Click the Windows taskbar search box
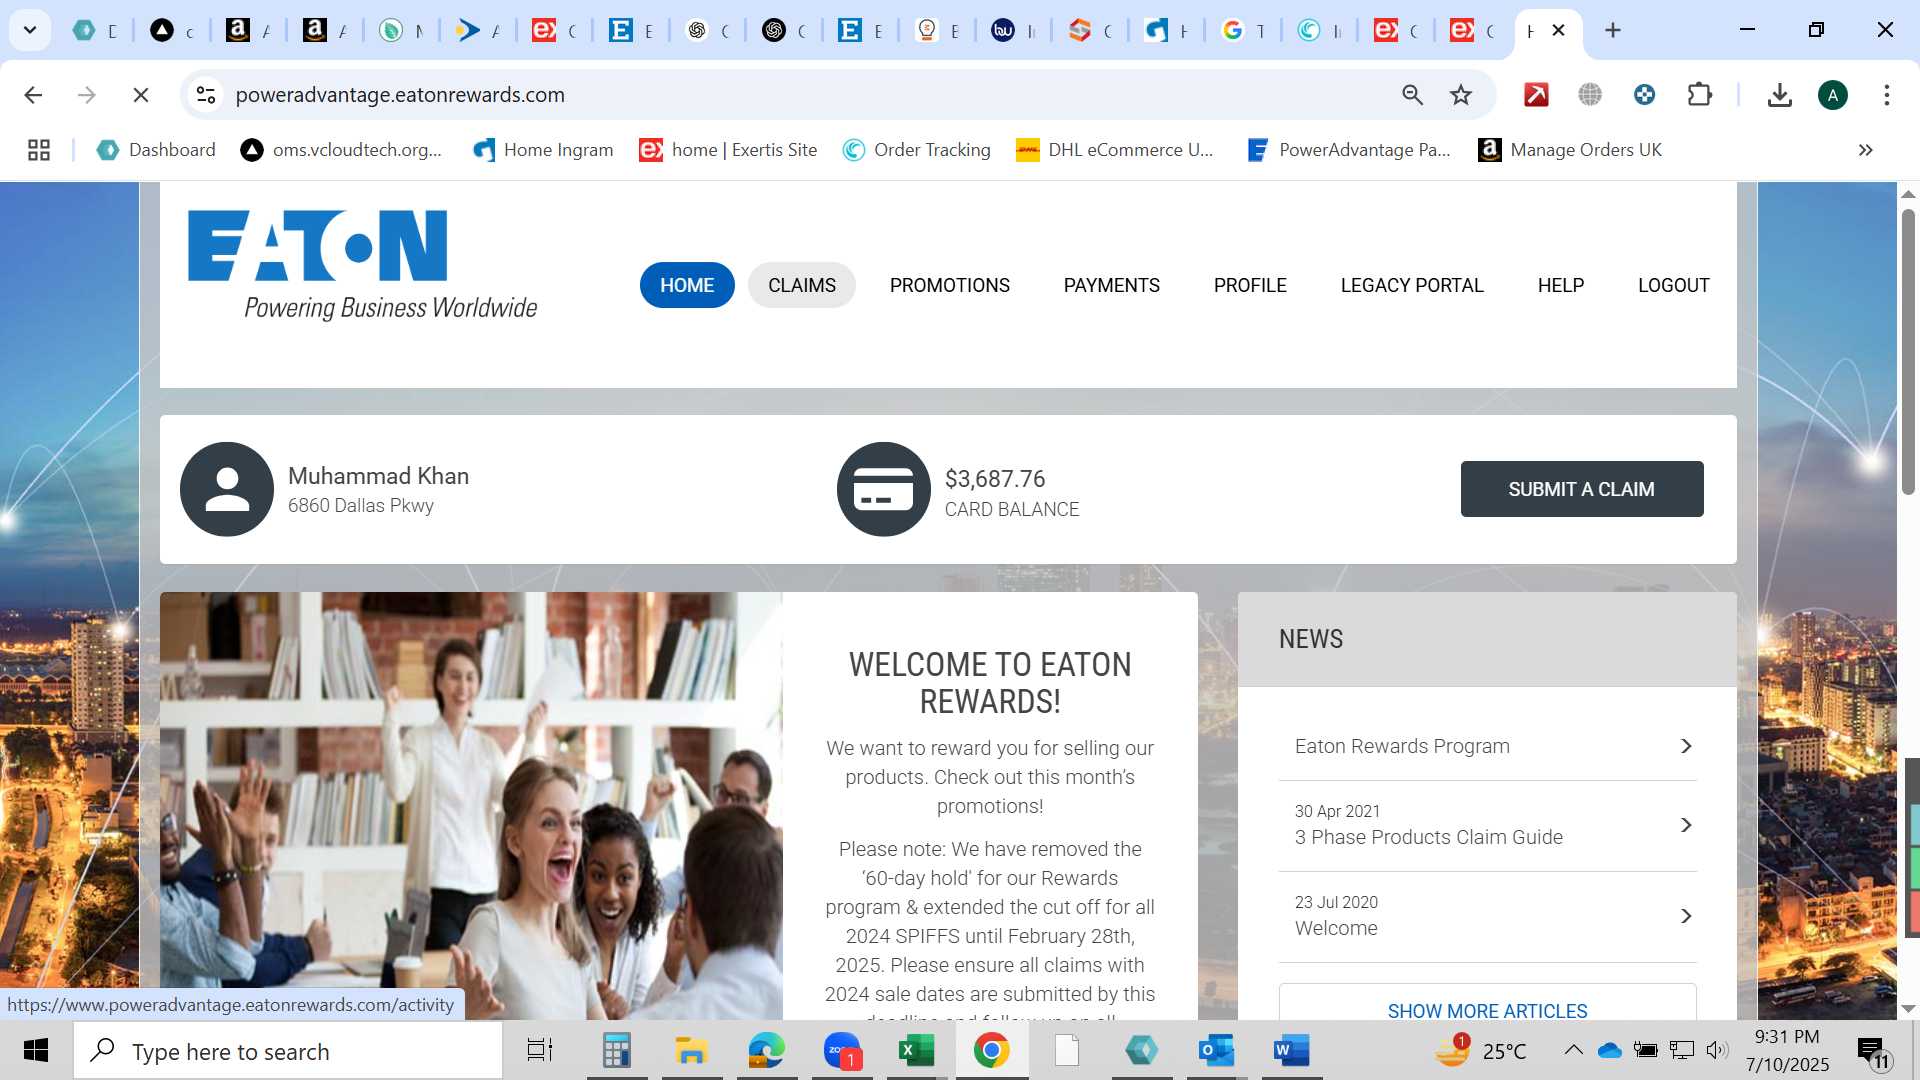Screen dimensions: 1920x1080 click(x=288, y=1051)
